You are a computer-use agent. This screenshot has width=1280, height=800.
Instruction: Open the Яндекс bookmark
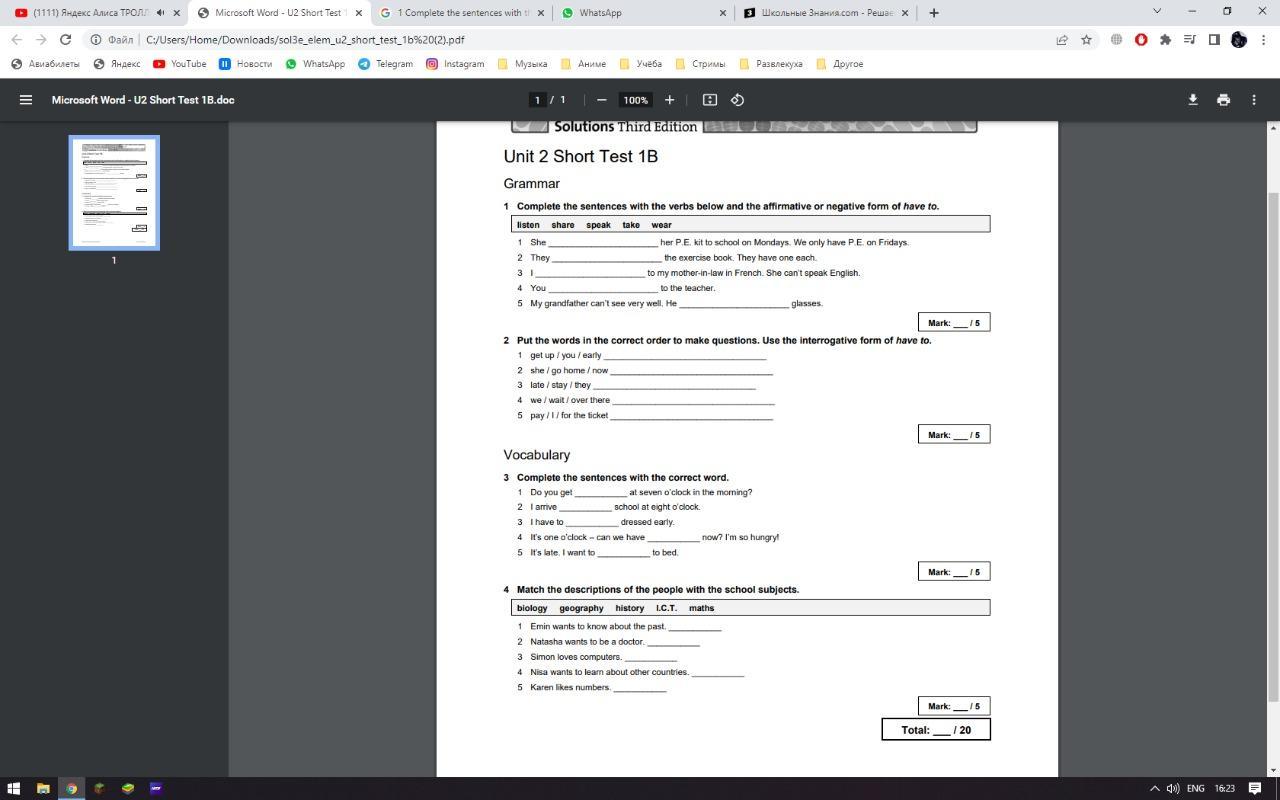(x=116, y=64)
